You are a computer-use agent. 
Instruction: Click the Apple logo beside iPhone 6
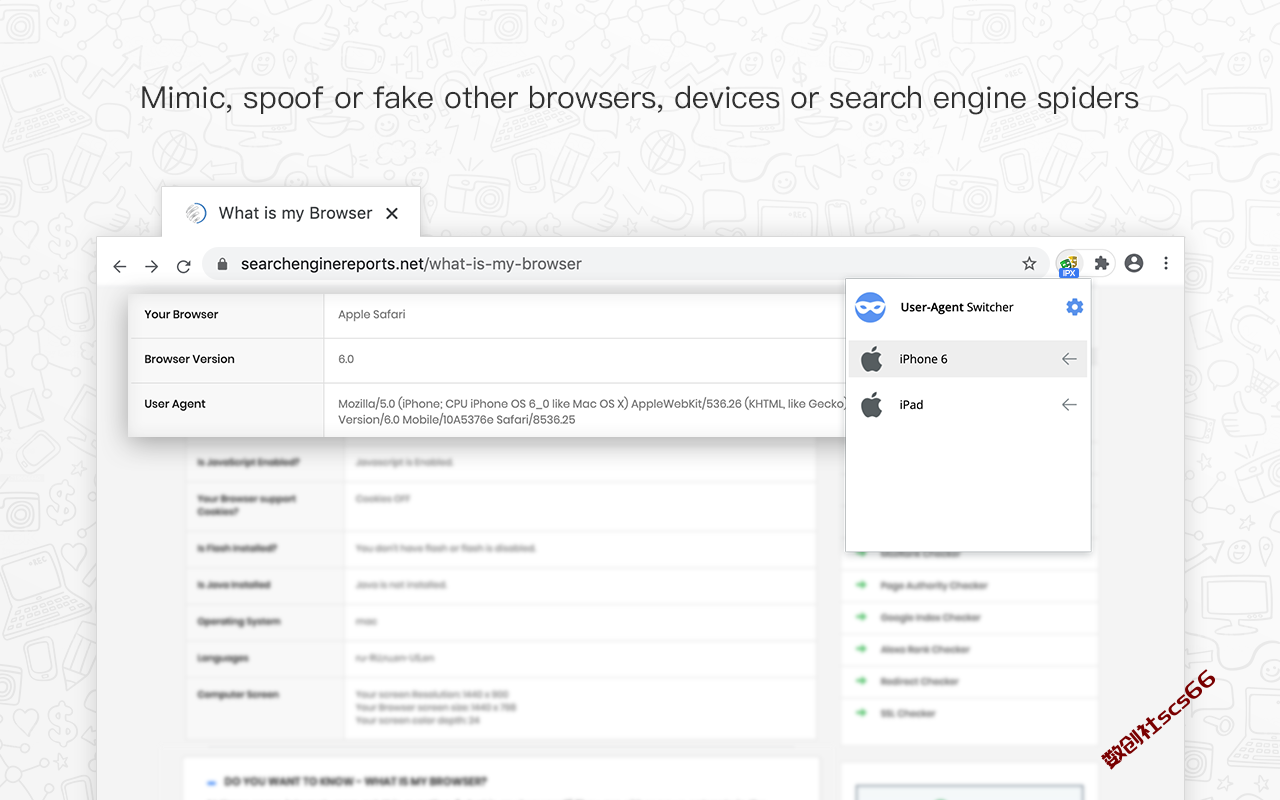[x=872, y=359]
